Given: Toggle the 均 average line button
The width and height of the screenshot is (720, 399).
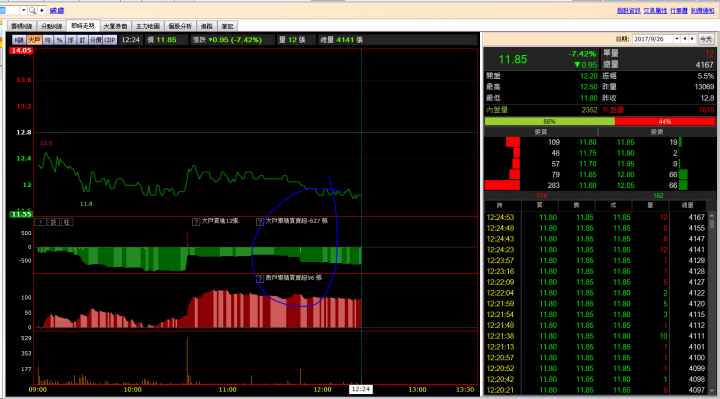Looking at the screenshot, I should tap(48, 40).
